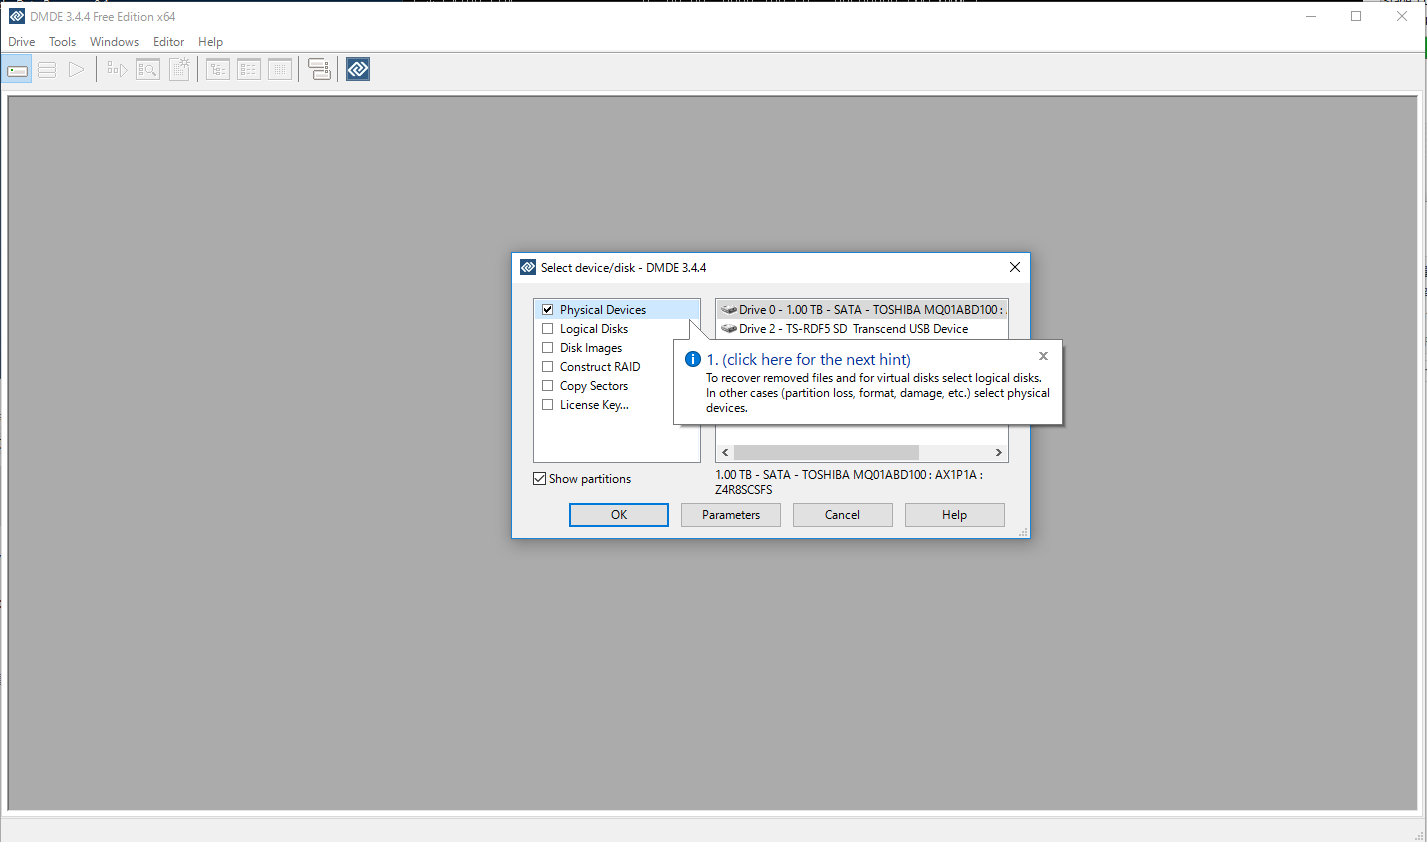Toggle the Physical Devices checkbox

548,310
